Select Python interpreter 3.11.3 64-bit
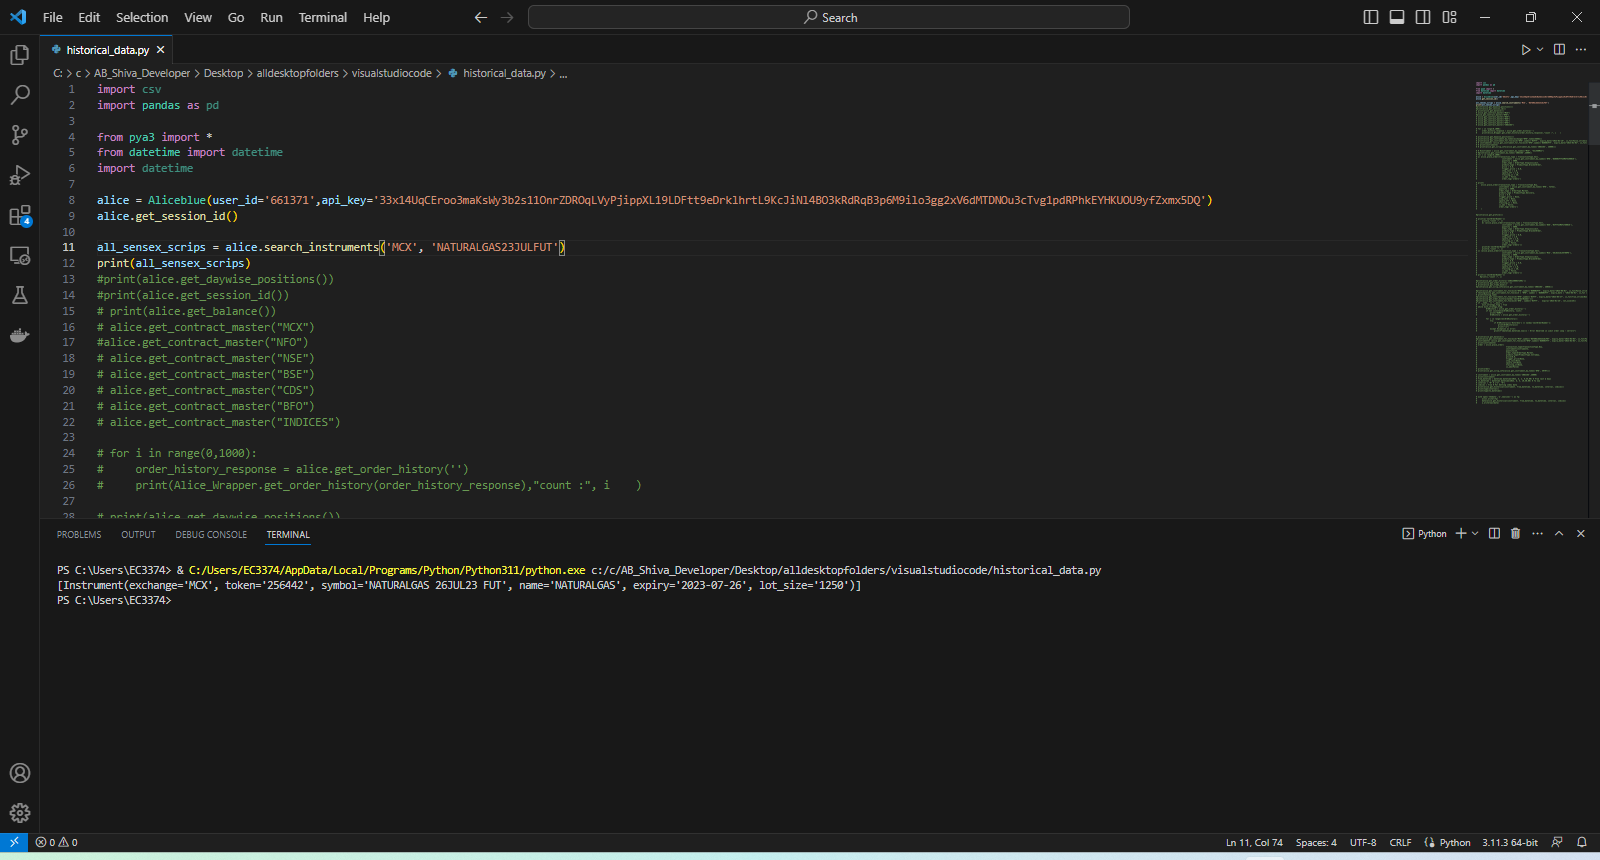The image size is (1600, 860). pos(1510,842)
